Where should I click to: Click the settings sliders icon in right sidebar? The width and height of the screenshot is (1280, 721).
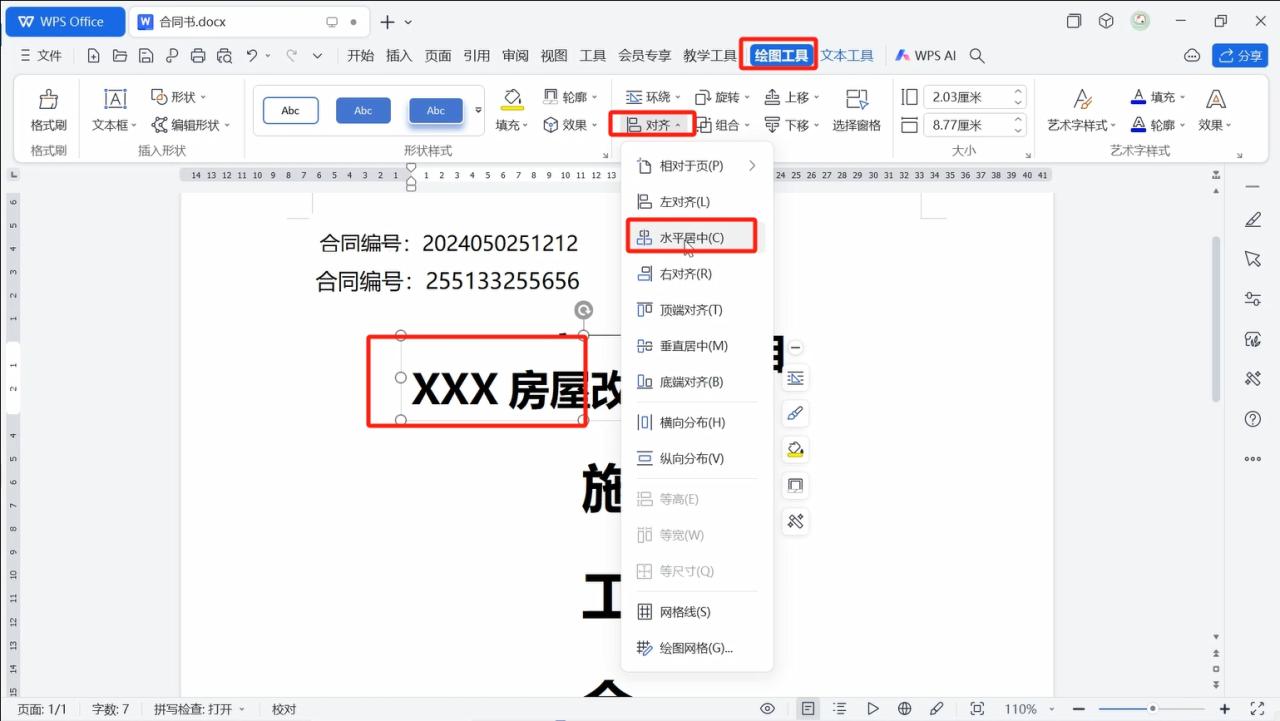pyautogui.click(x=1253, y=299)
